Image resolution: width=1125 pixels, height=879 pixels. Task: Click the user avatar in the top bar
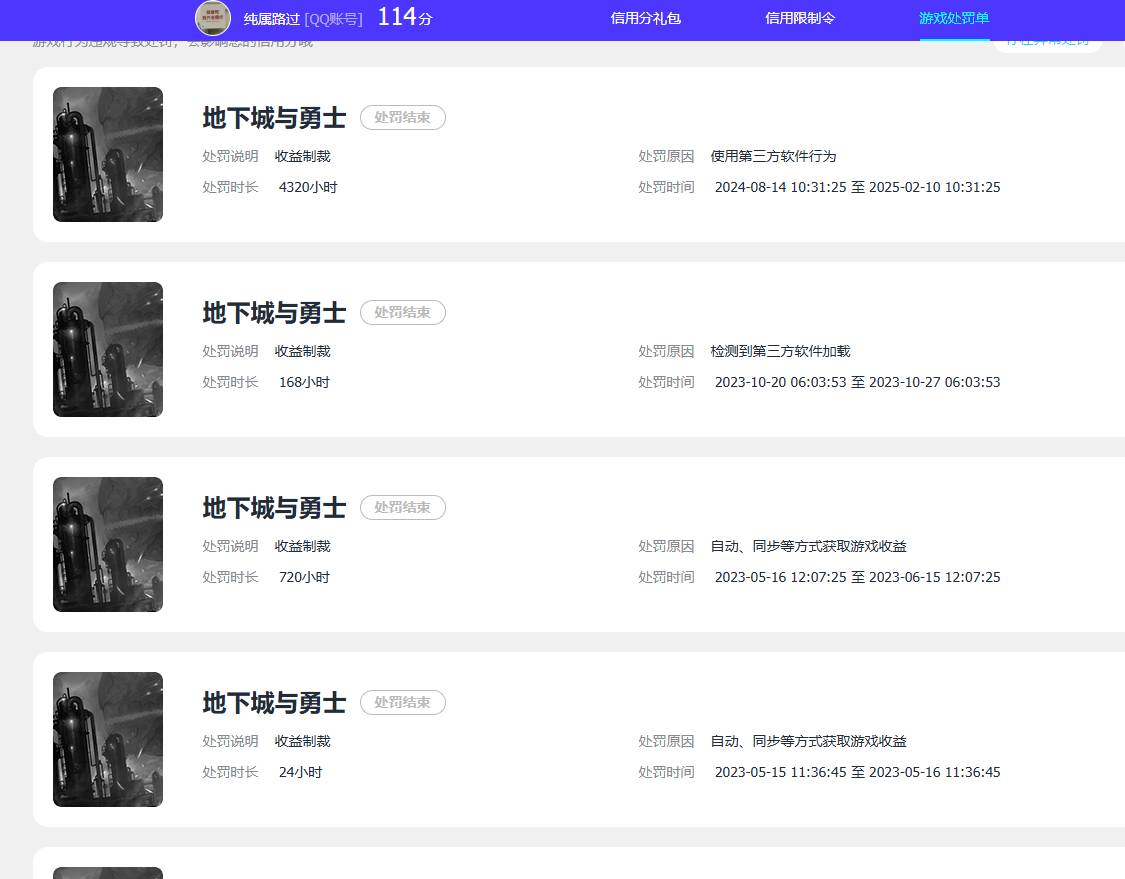tap(213, 18)
